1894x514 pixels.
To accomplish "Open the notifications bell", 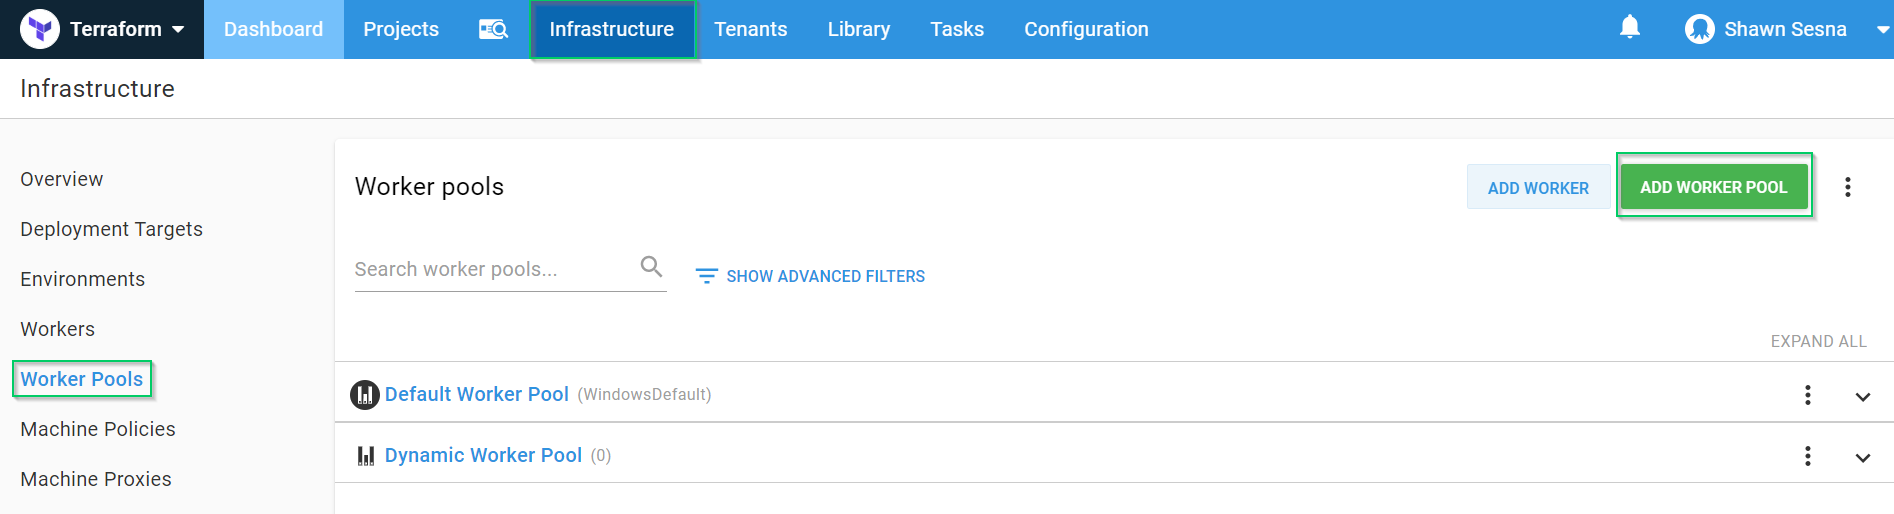I will tap(1629, 27).
